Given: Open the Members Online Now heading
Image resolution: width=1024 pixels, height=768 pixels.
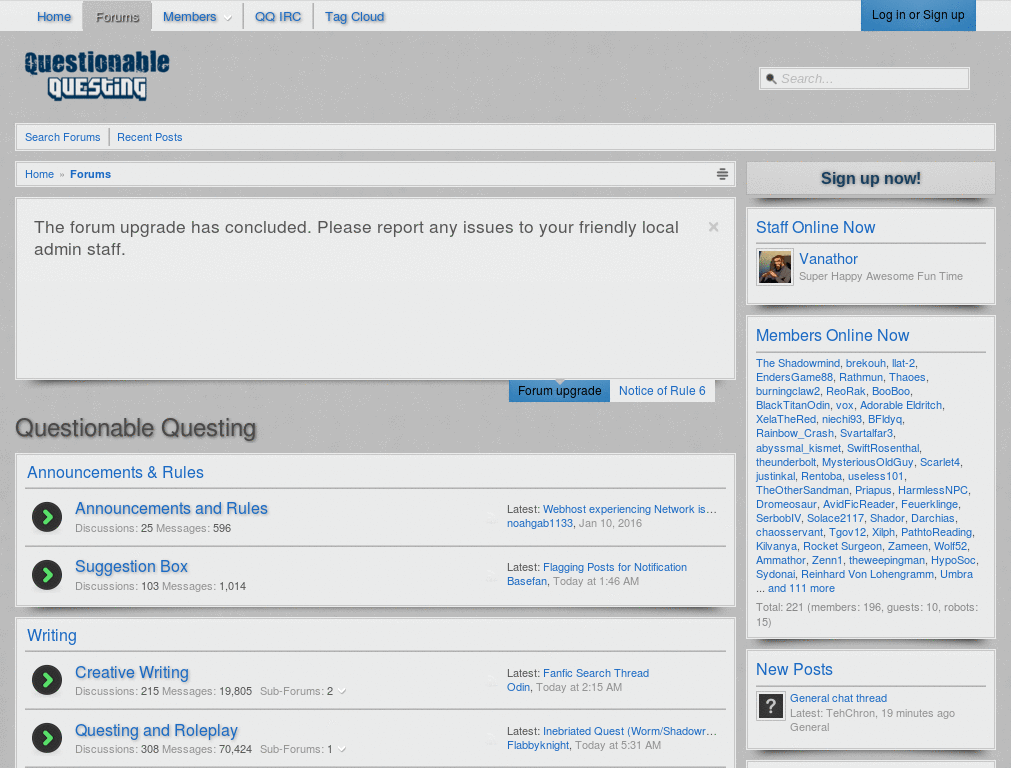Looking at the screenshot, I should pyautogui.click(x=833, y=335).
